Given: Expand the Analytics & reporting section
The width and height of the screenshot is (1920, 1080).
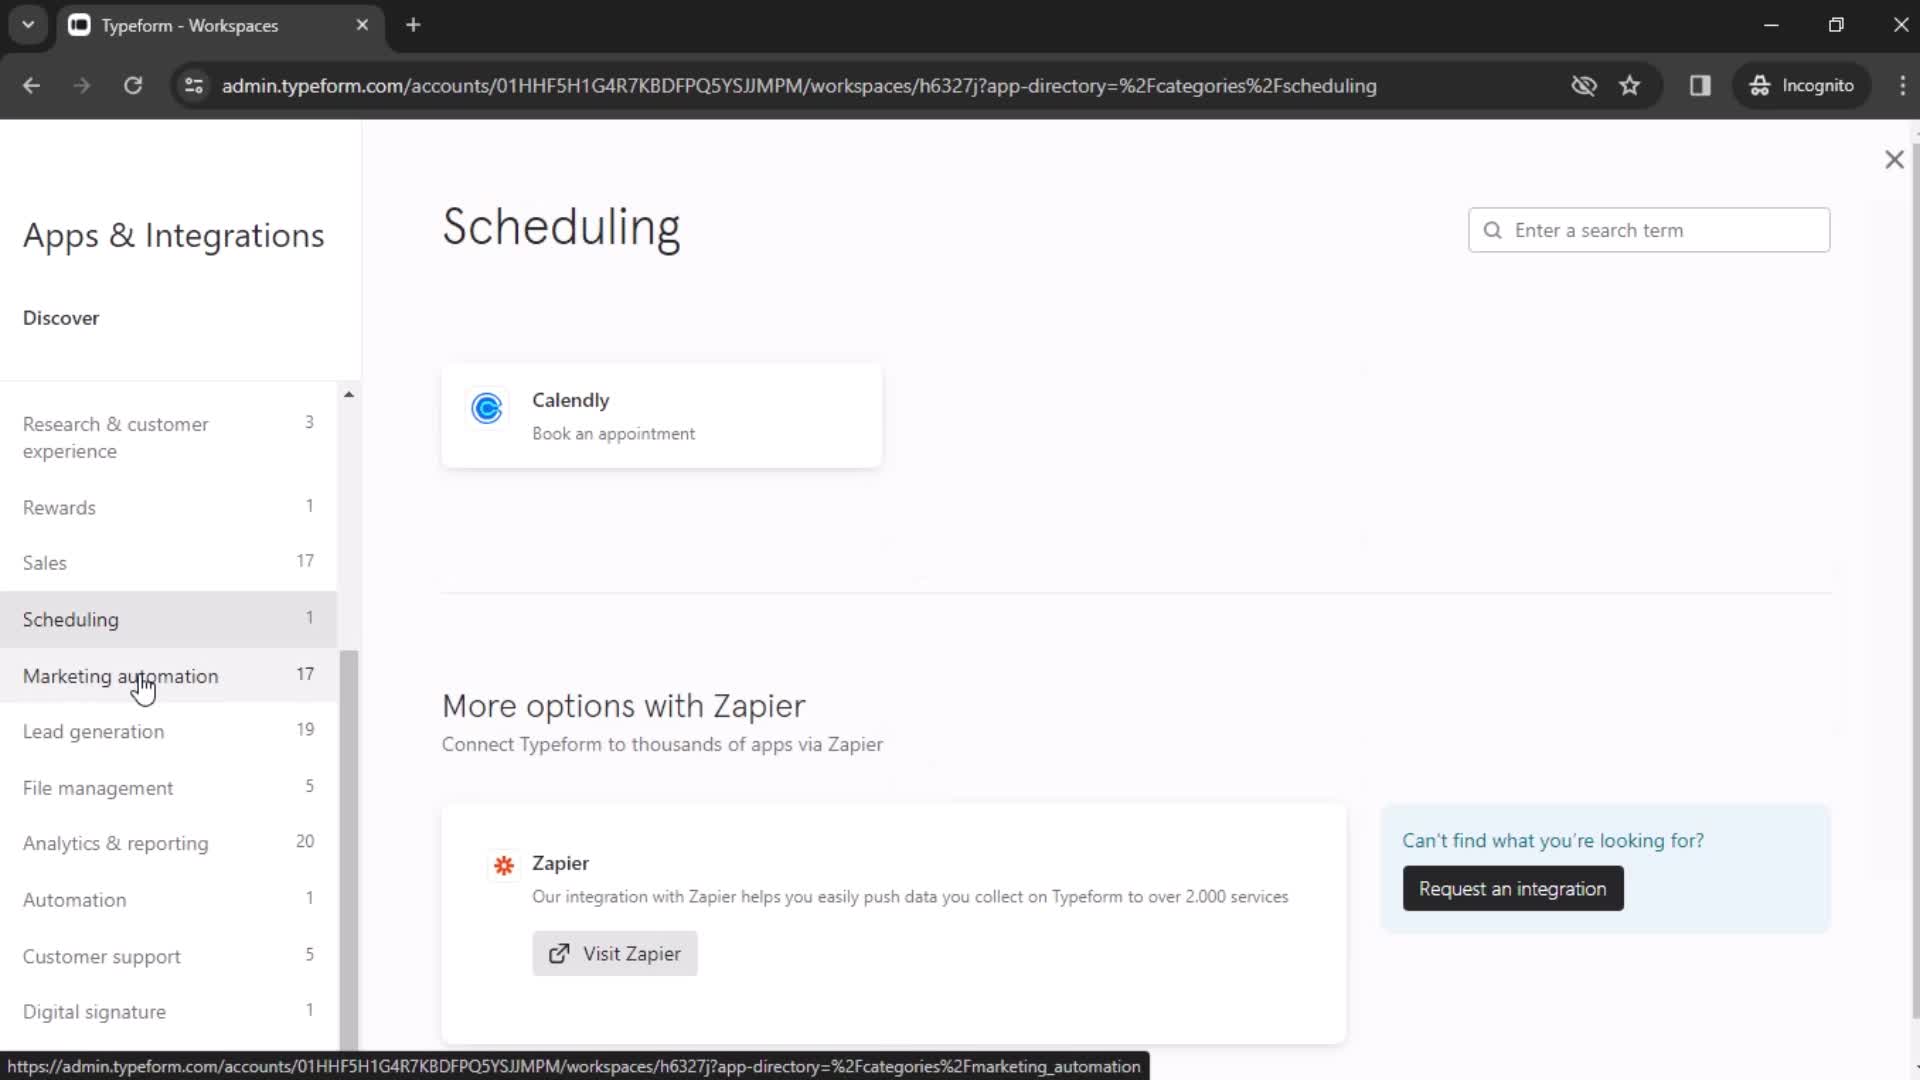Looking at the screenshot, I should [116, 843].
